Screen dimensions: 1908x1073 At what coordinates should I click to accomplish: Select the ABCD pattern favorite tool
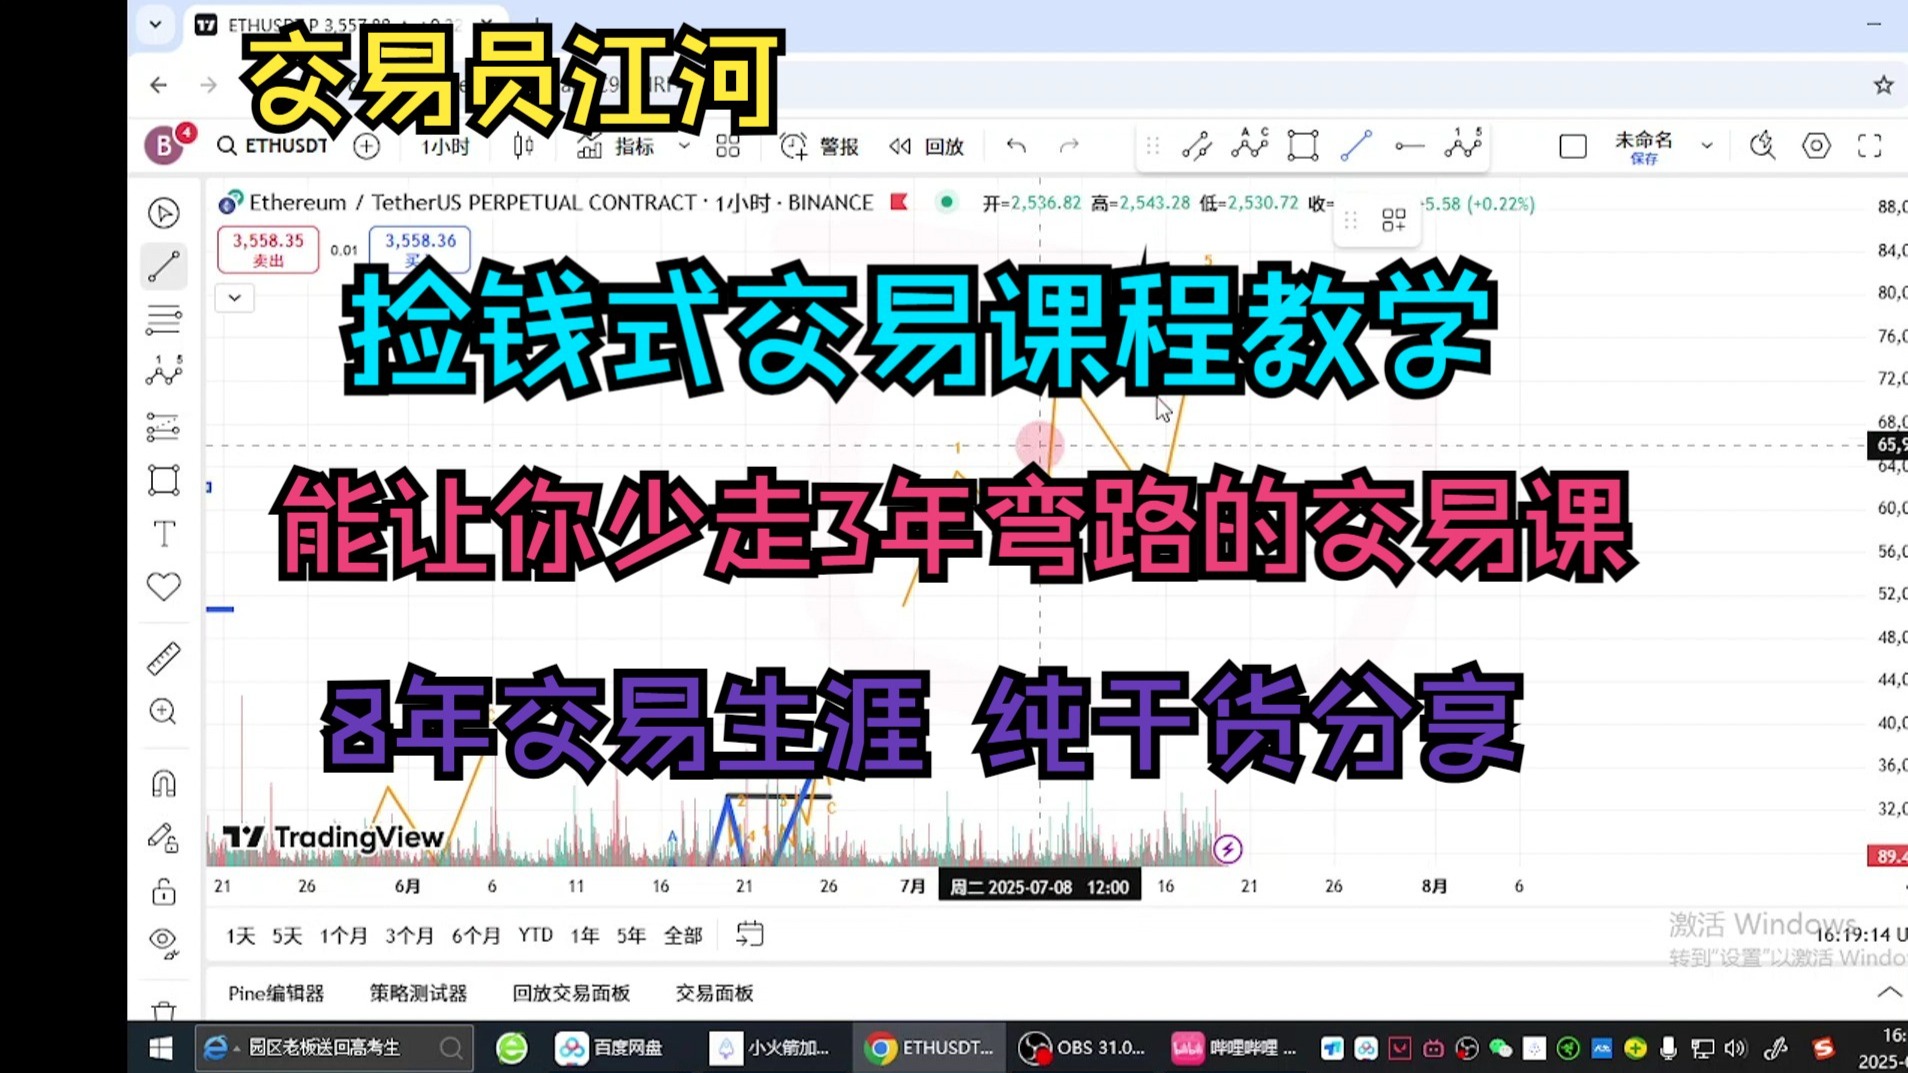point(1250,145)
